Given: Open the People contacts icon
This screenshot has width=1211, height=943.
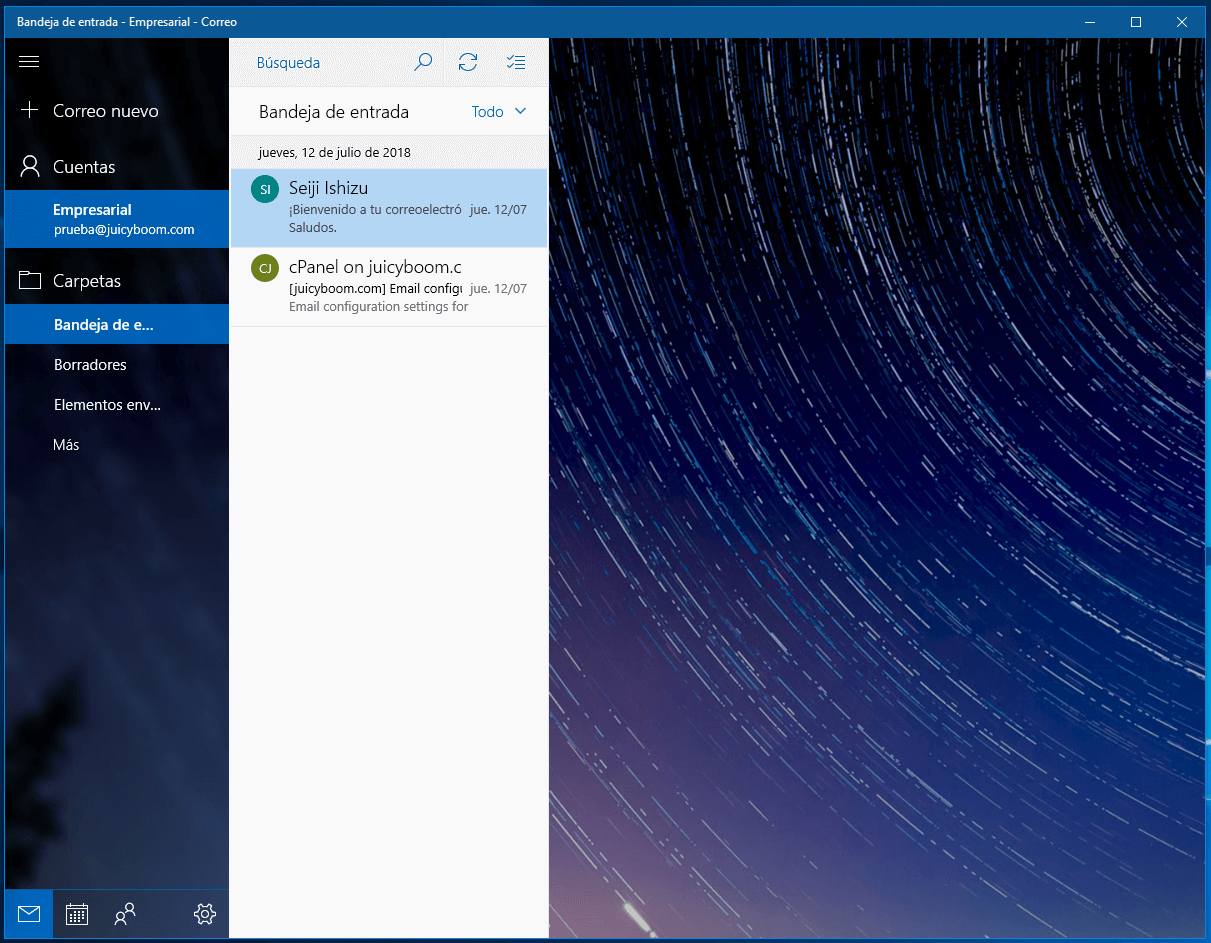Looking at the screenshot, I should 125,913.
